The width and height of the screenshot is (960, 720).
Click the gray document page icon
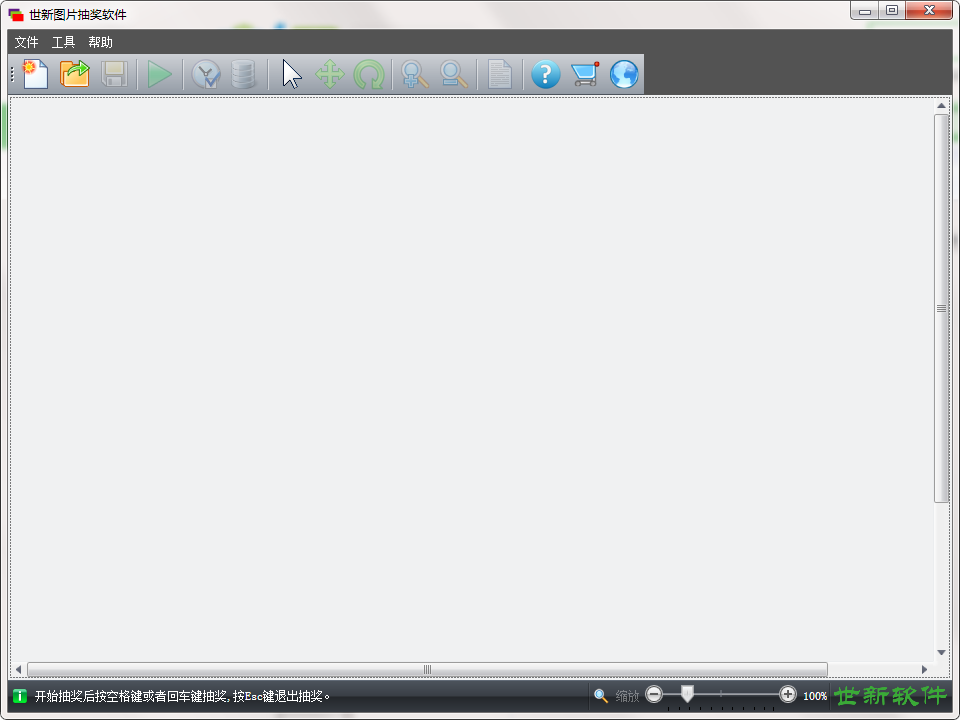click(500, 74)
